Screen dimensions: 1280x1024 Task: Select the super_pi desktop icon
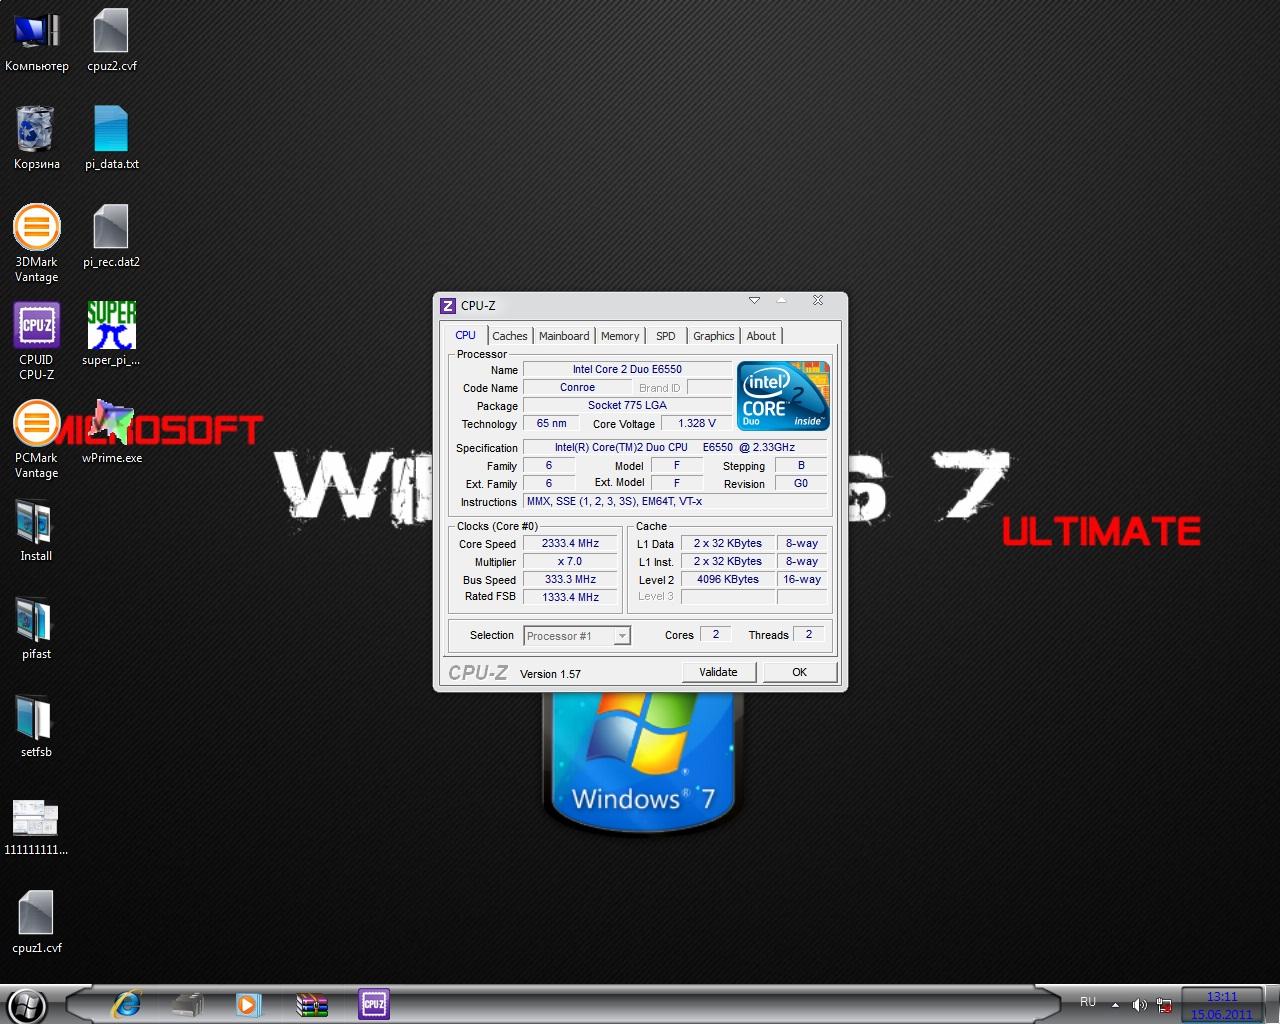[x=111, y=335]
